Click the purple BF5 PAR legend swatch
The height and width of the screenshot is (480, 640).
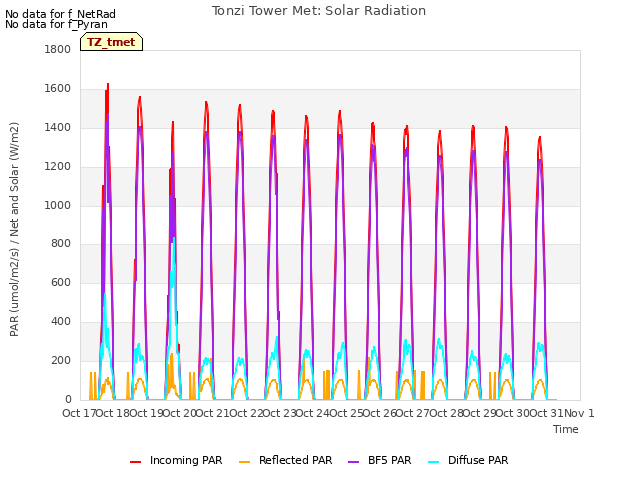click(353, 461)
